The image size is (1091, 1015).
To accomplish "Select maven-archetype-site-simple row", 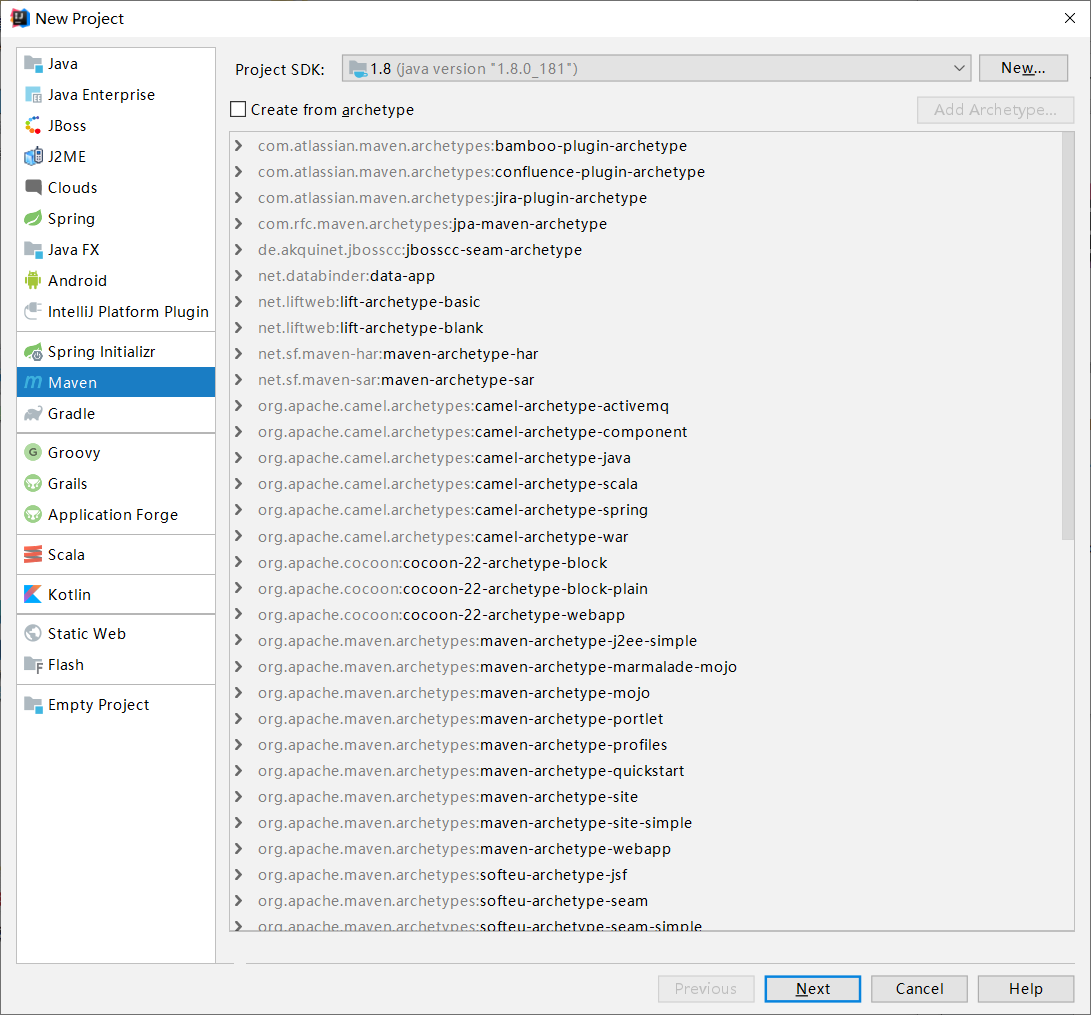I will click(x=646, y=823).
